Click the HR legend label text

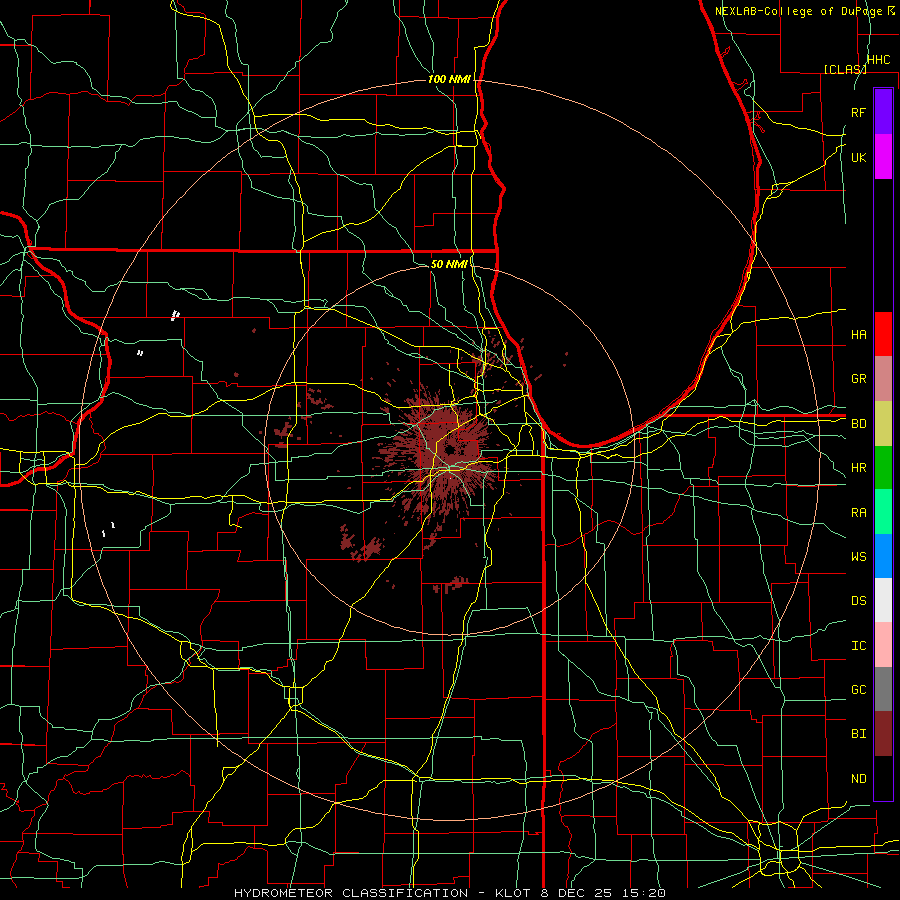pos(858,468)
